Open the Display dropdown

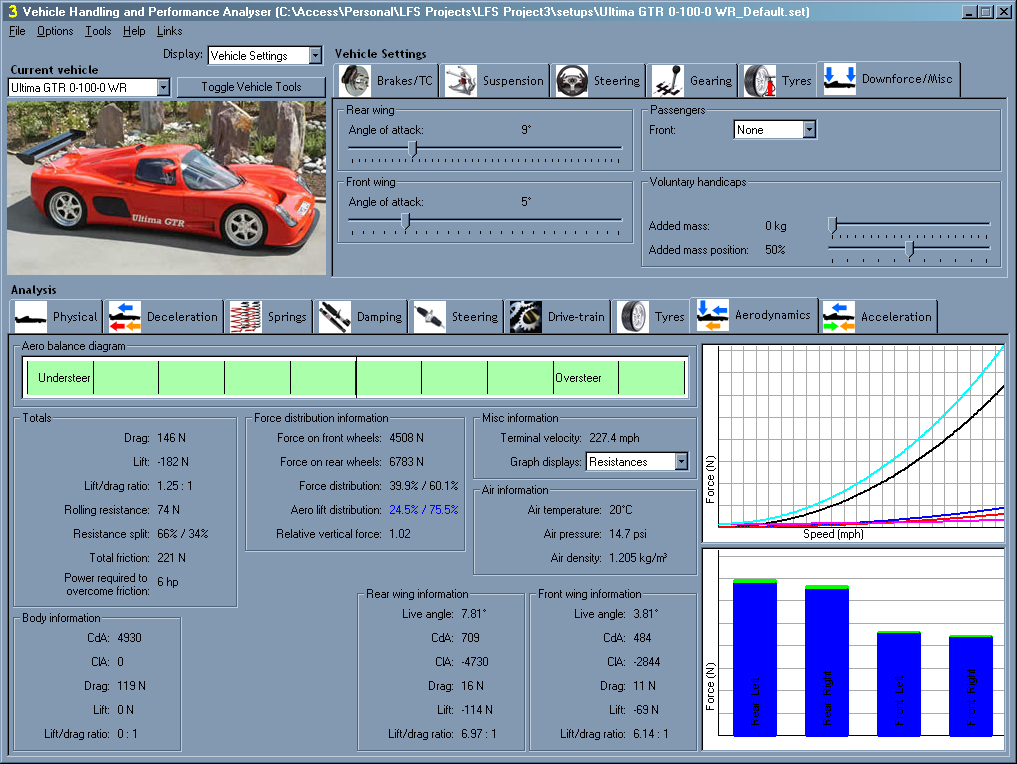(315, 56)
